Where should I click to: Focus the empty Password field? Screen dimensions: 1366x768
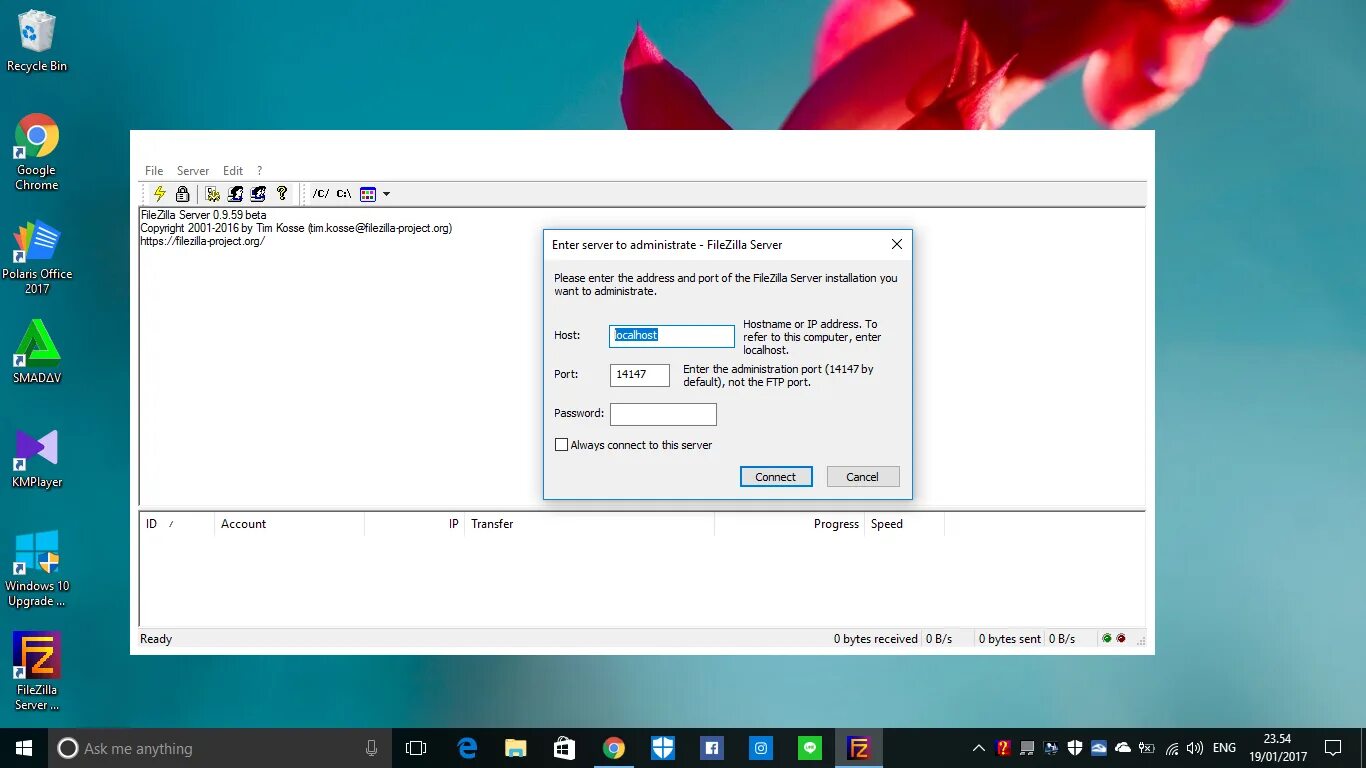tap(663, 414)
